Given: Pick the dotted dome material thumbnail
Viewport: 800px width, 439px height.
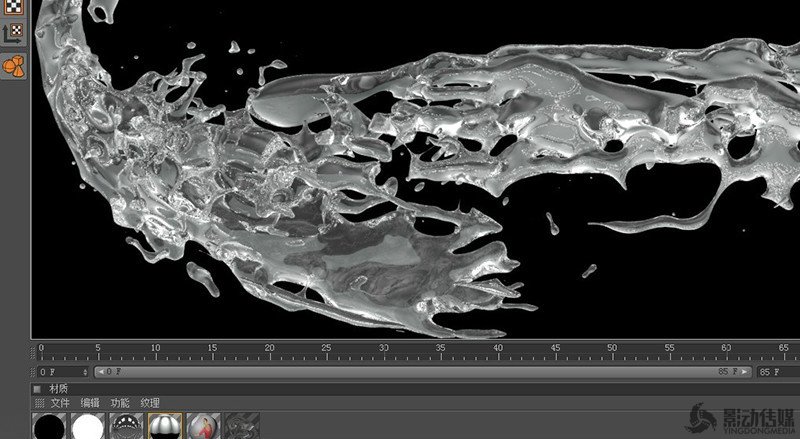Looking at the screenshot, I should coord(126,427).
